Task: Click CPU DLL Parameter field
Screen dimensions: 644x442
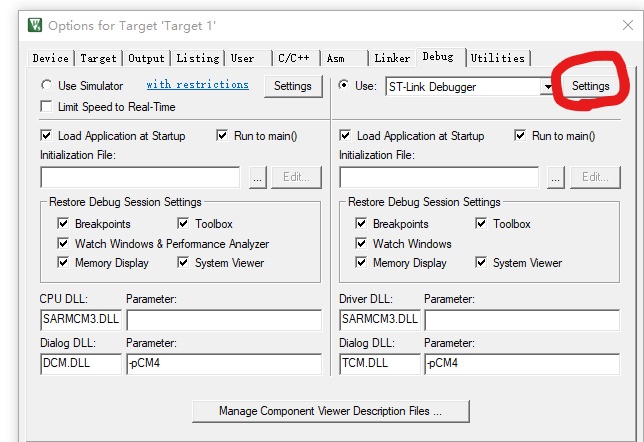Action: [224, 320]
